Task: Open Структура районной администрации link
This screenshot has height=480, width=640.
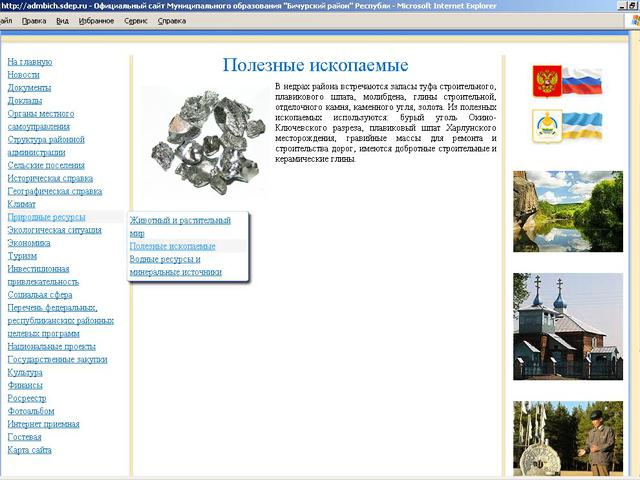Action: [46, 146]
